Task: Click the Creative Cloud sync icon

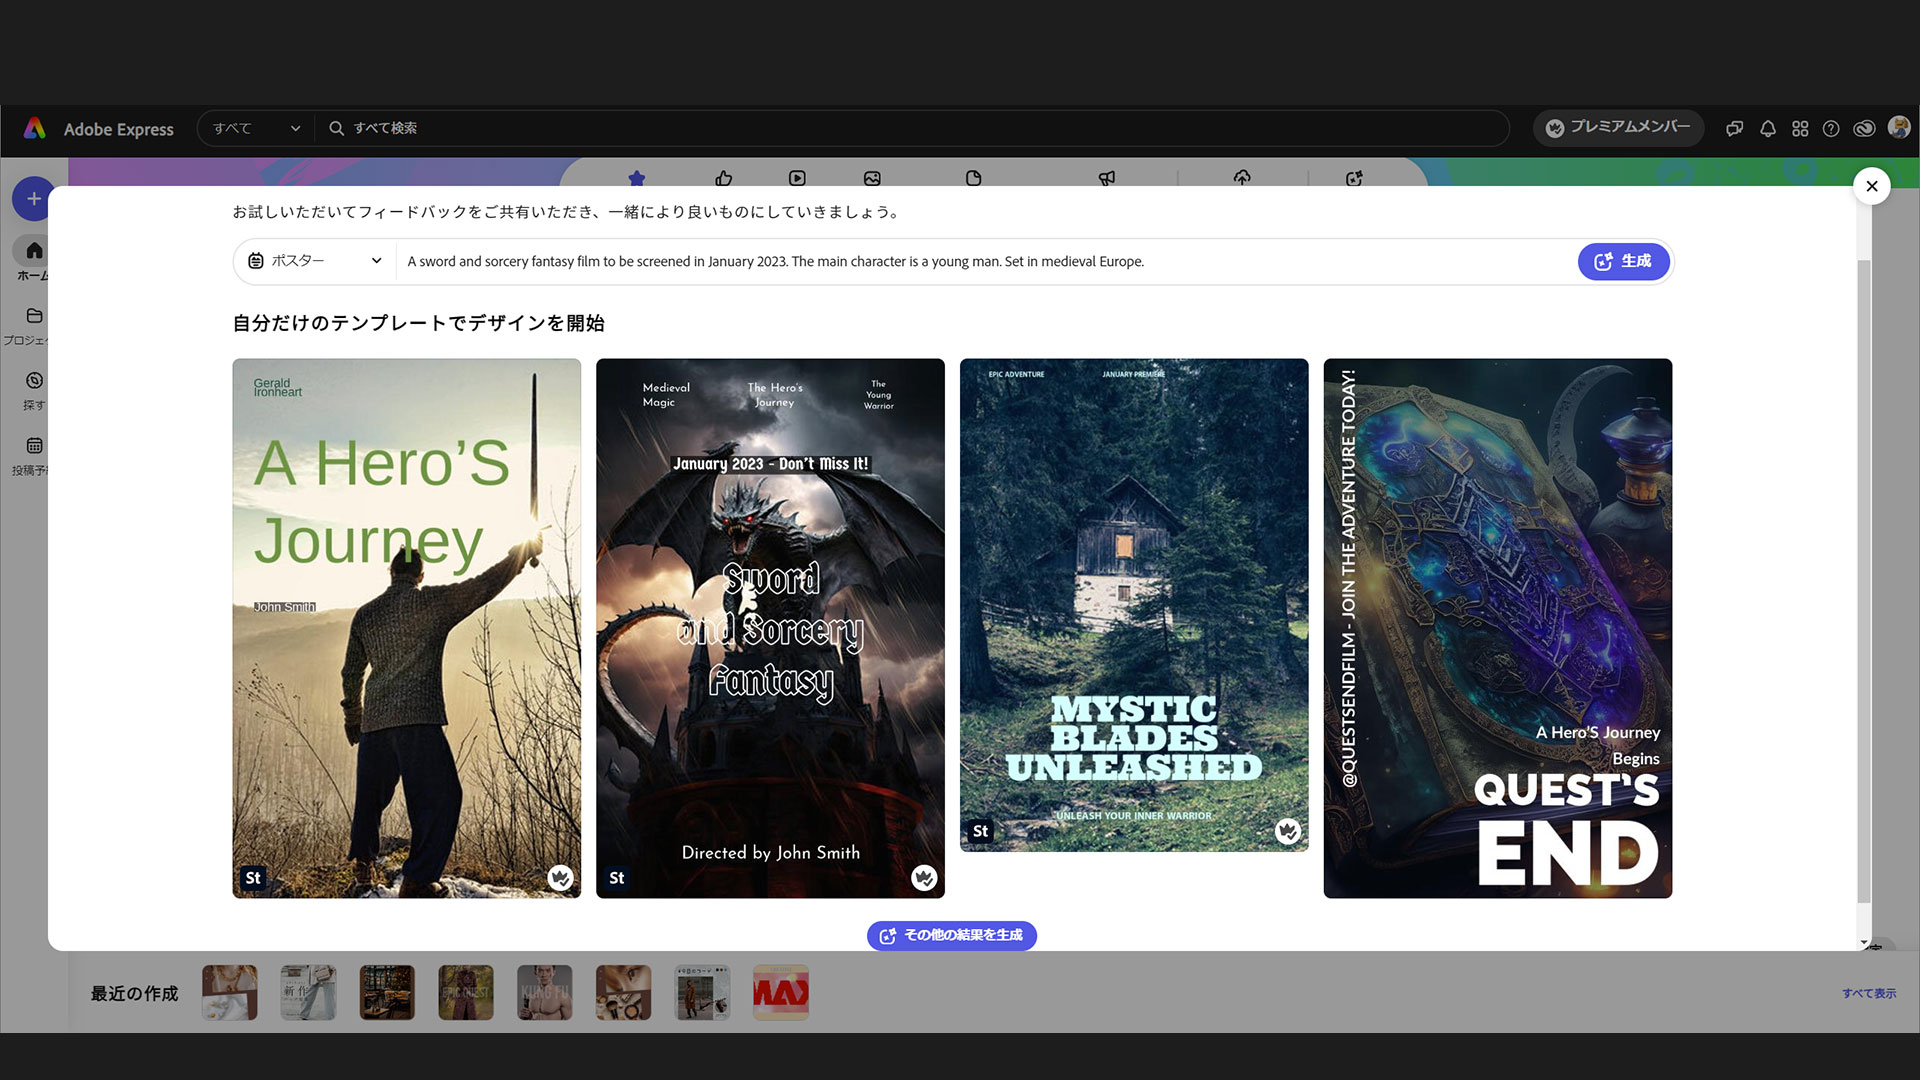Action: point(1863,129)
